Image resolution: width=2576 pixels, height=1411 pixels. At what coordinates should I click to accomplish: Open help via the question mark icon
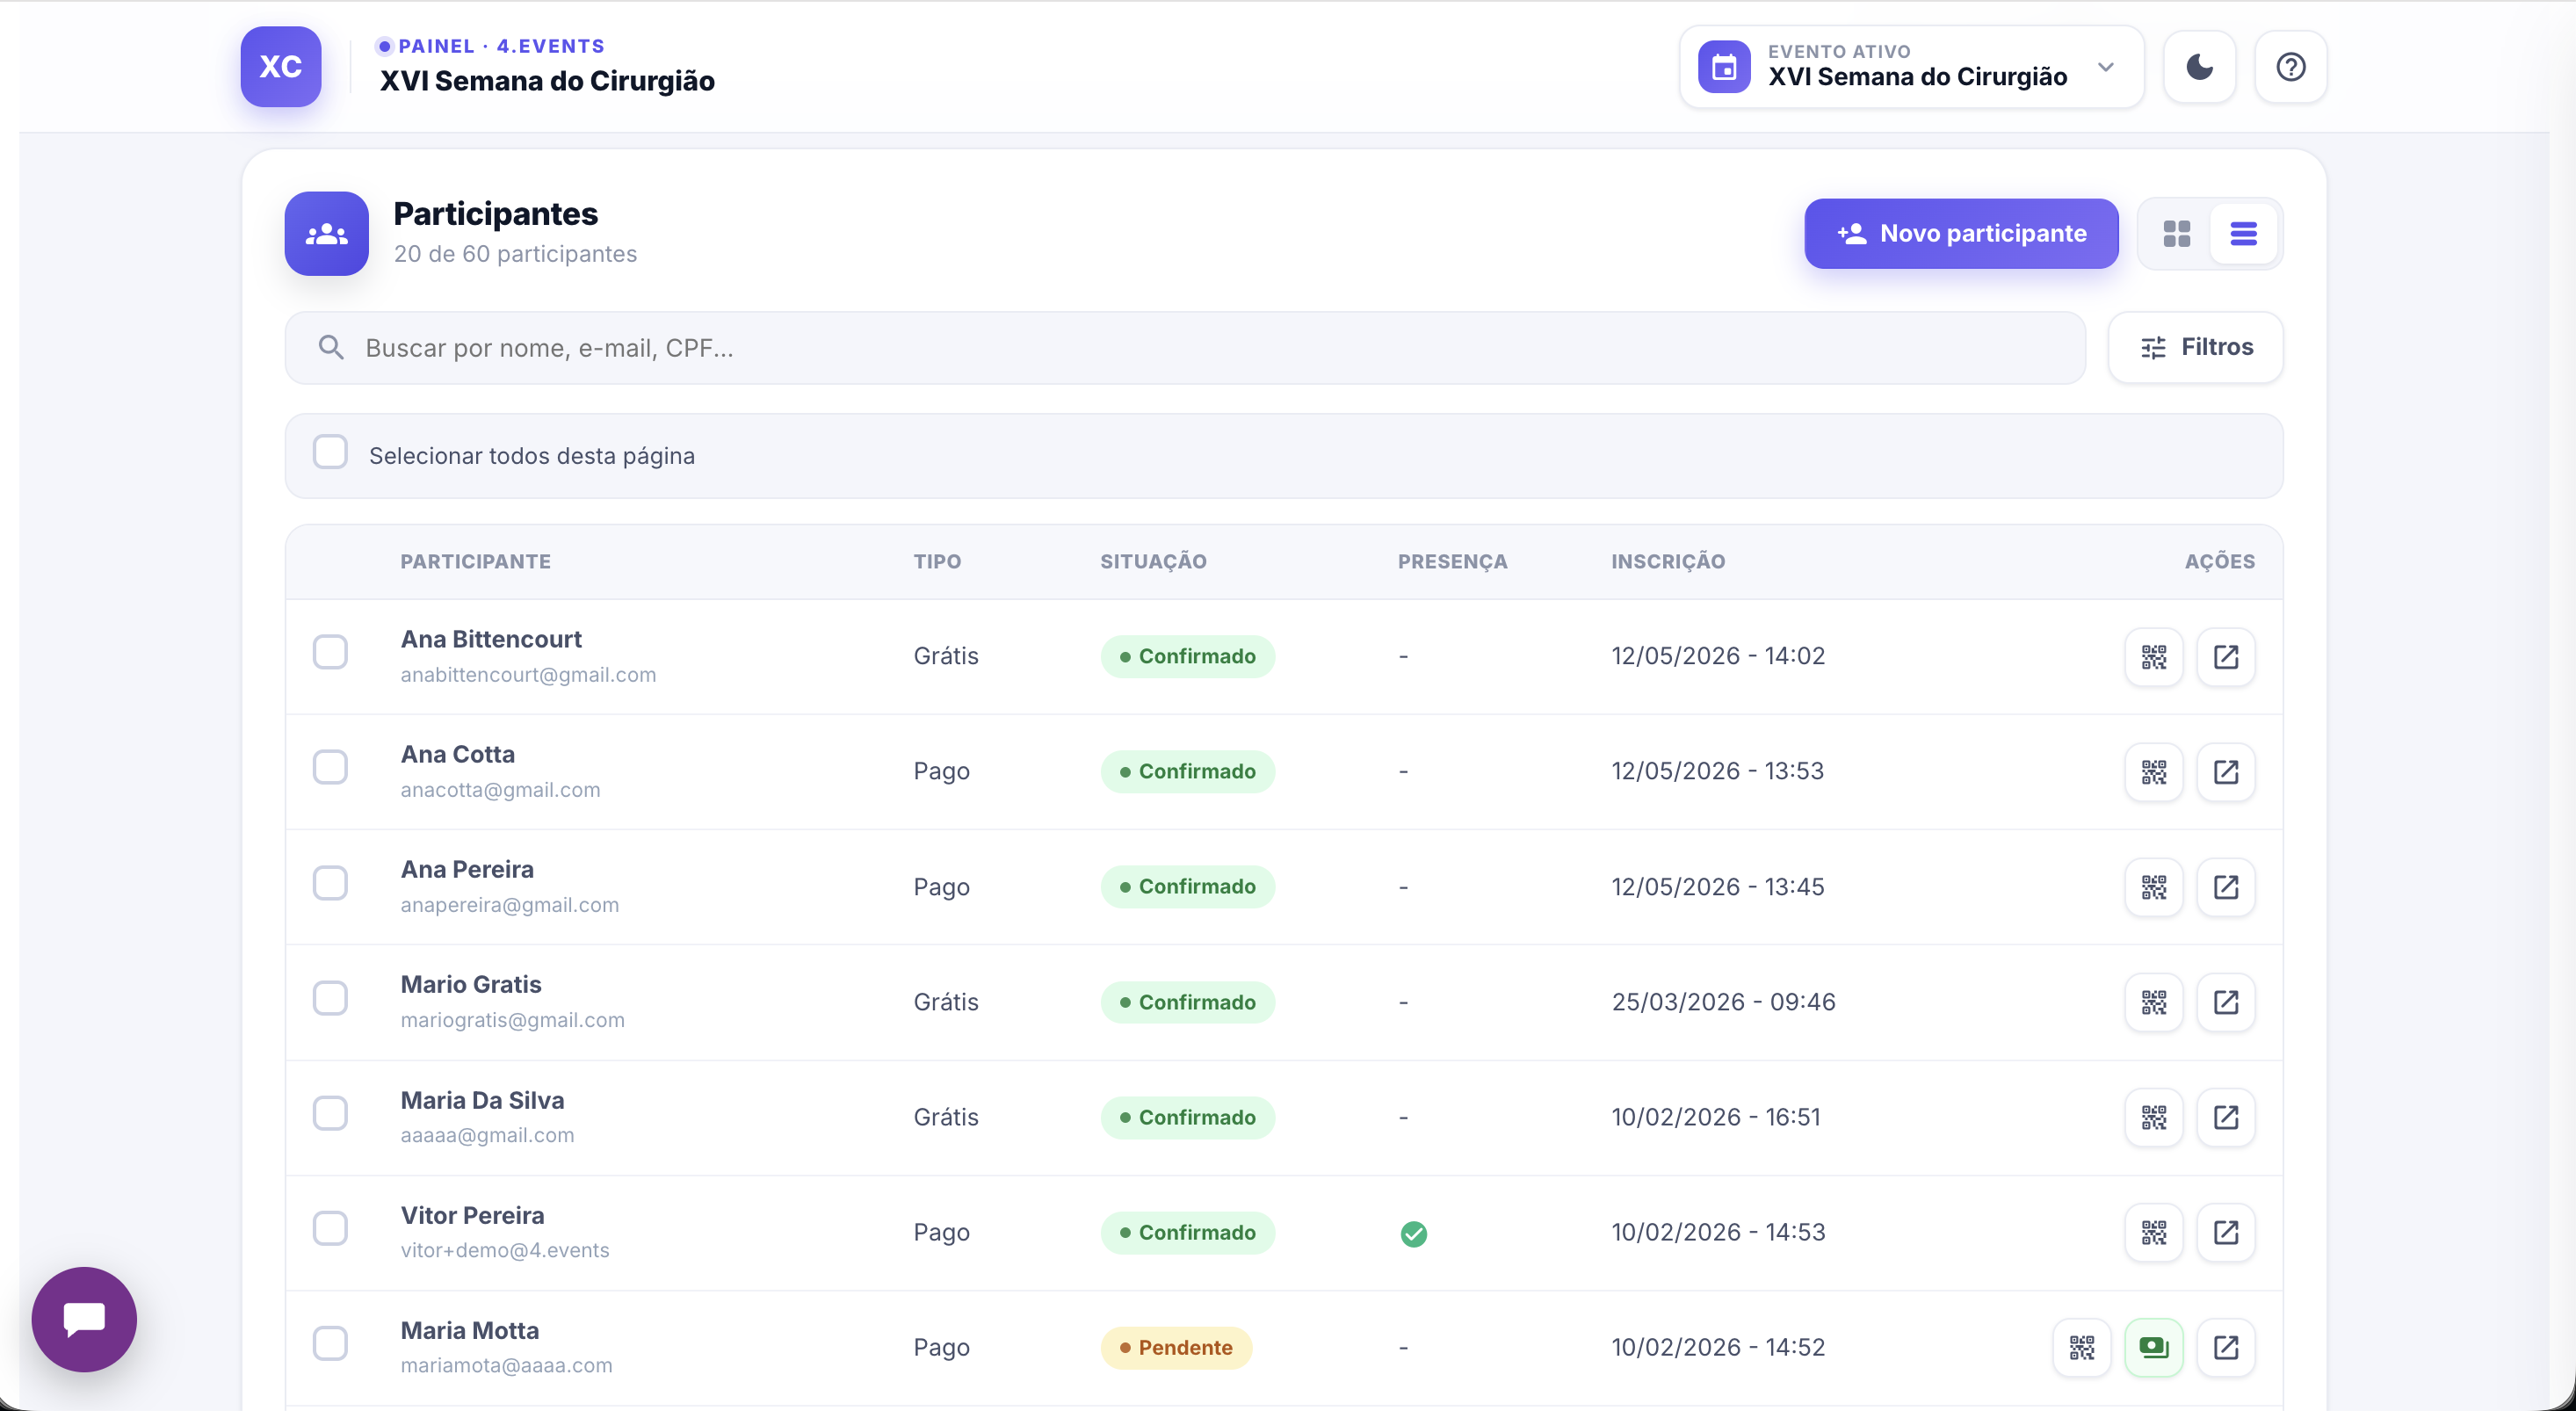point(2290,67)
